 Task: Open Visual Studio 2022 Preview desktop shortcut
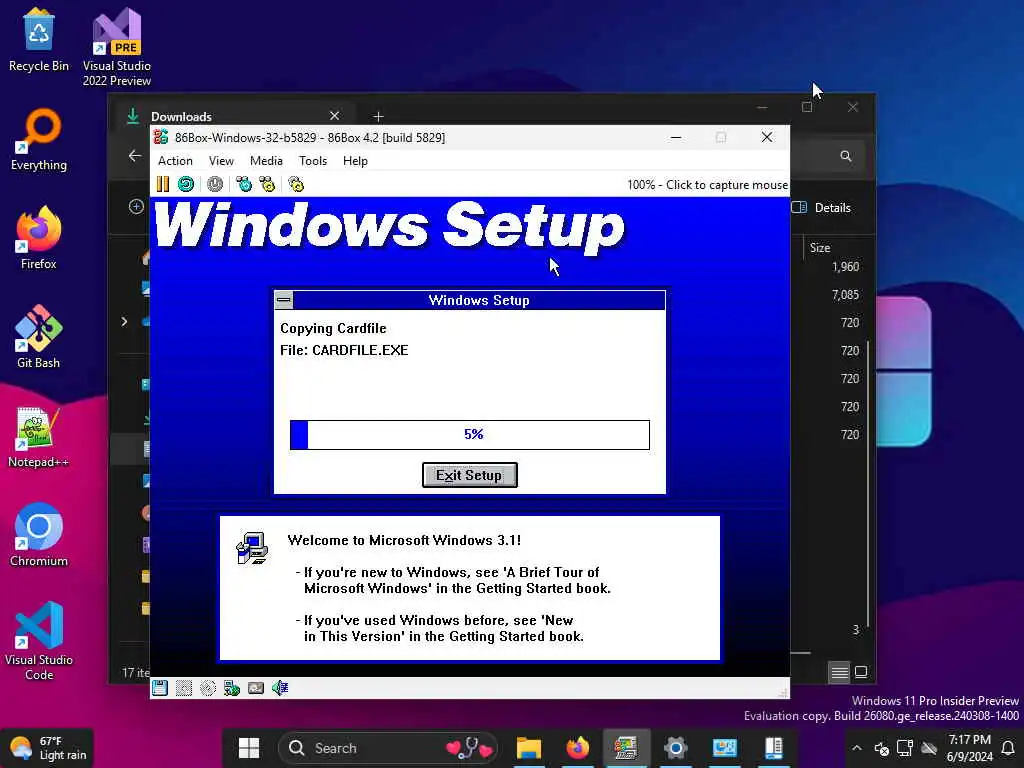[117, 47]
